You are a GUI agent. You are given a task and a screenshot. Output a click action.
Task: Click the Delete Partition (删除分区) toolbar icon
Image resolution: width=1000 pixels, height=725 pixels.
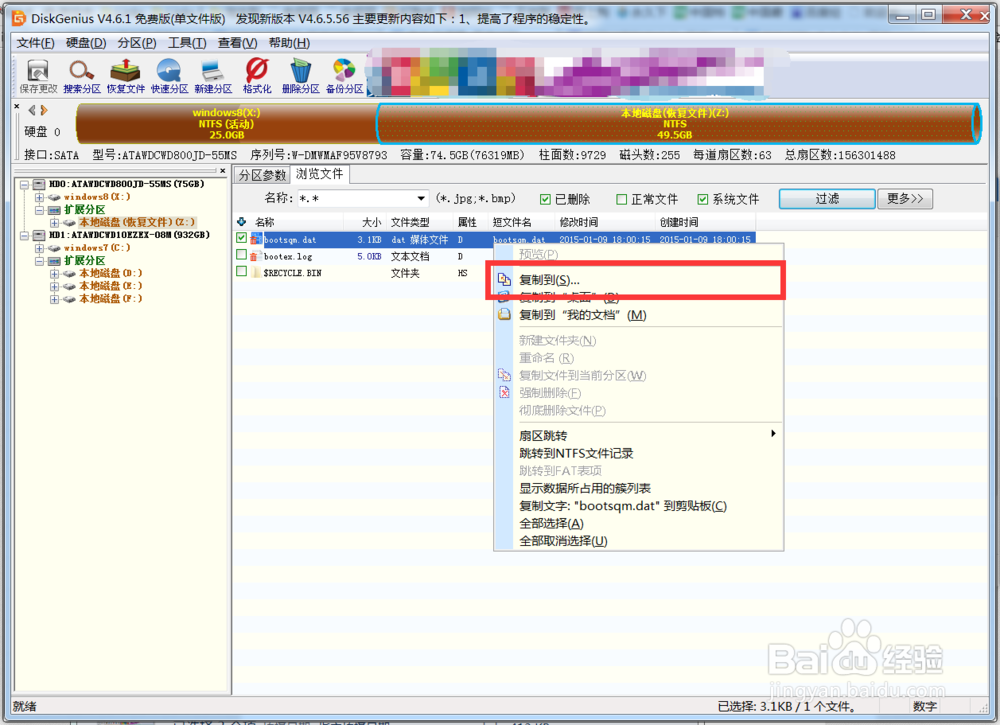(x=300, y=76)
